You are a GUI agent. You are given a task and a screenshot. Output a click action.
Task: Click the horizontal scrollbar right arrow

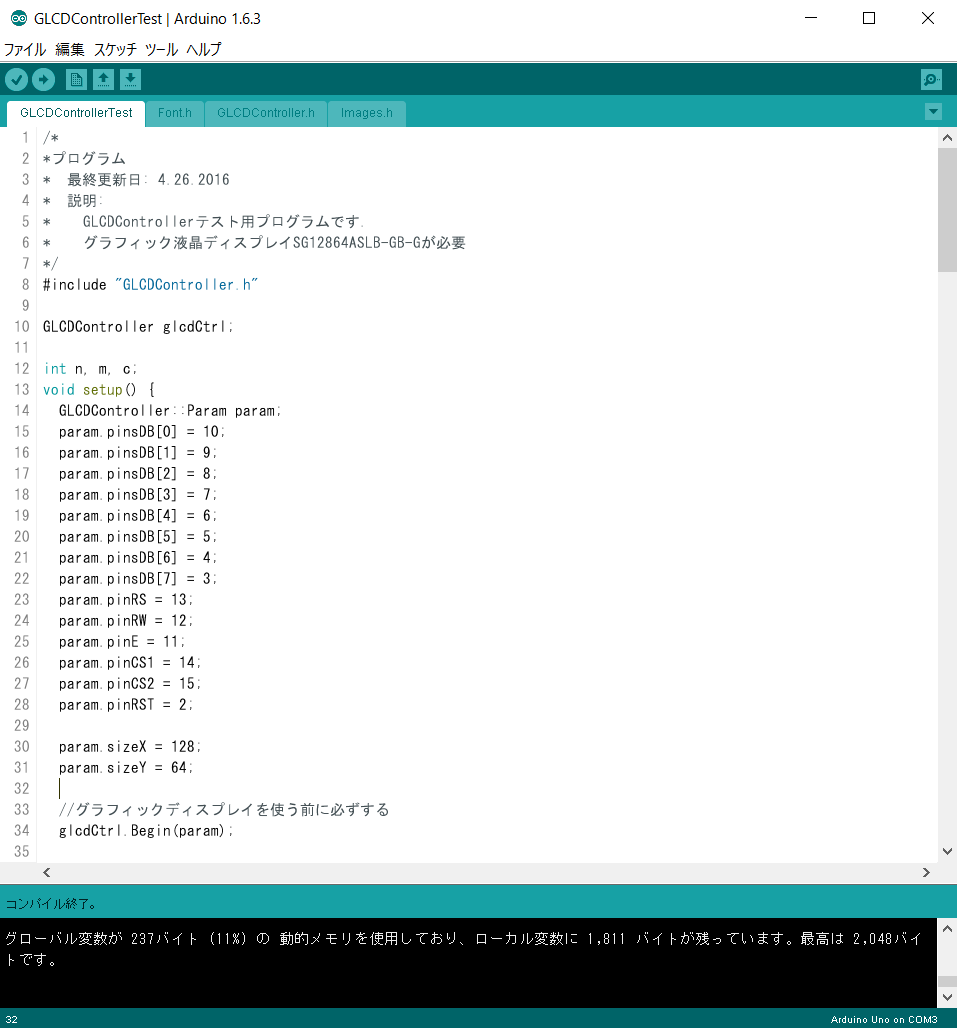coord(926,873)
